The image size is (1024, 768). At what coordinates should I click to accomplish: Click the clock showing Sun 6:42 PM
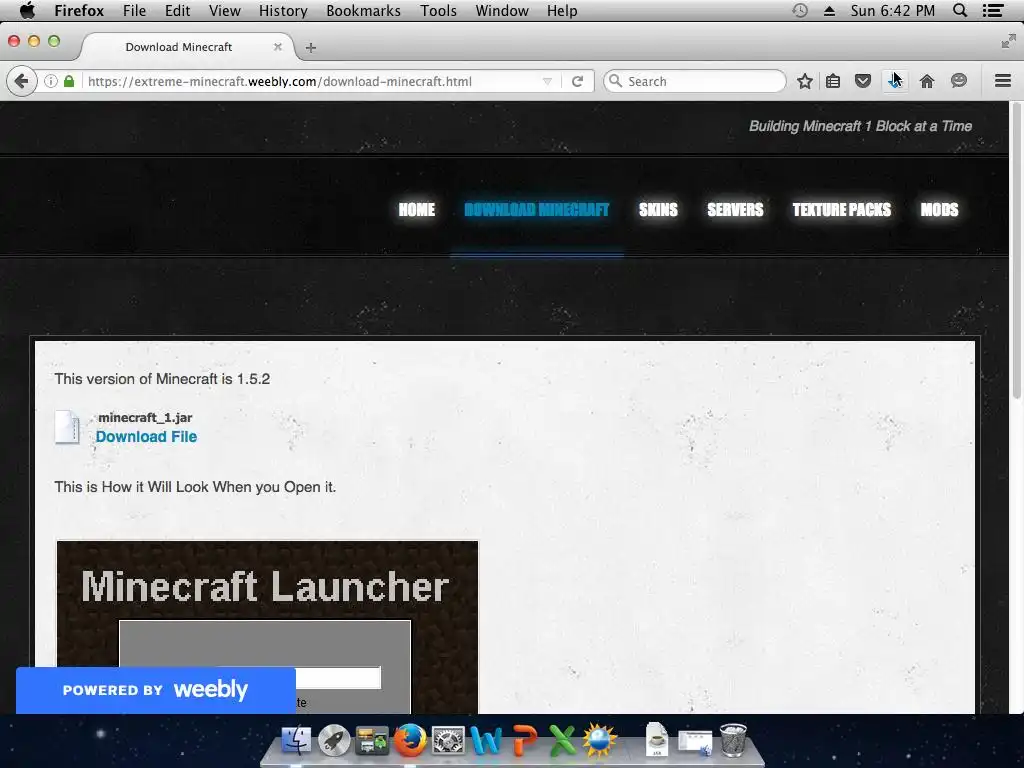click(x=892, y=11)
